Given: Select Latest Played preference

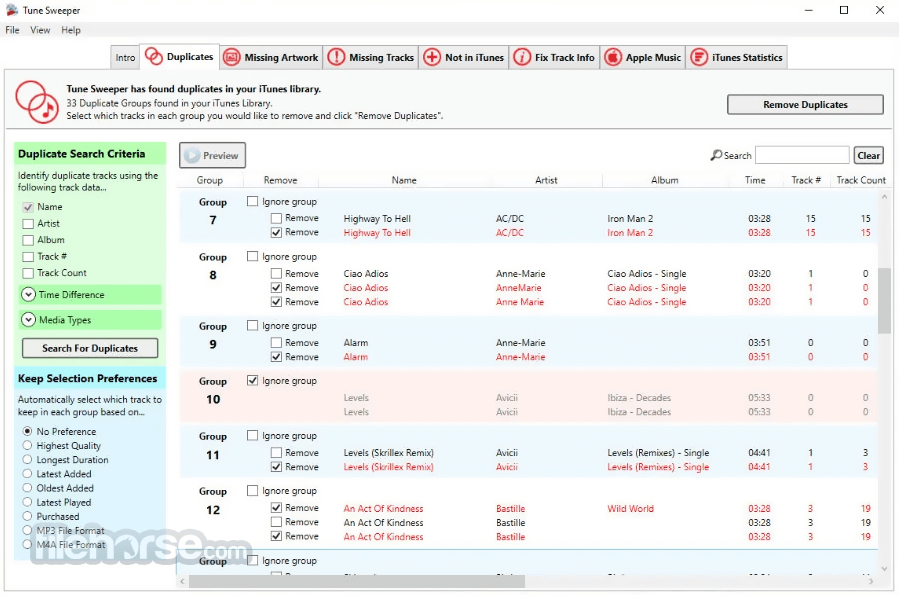Looking at the screenshot, I should [x=27, y=502].
